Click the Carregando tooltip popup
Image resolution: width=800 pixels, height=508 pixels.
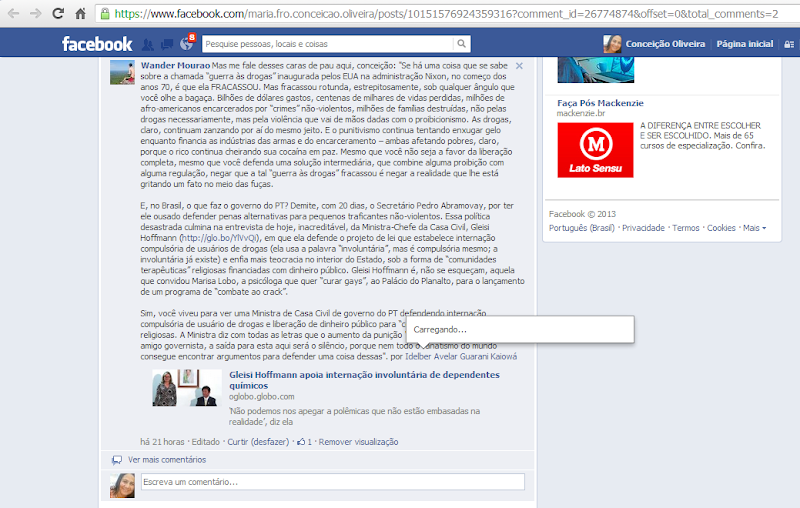tap(520, 330)
